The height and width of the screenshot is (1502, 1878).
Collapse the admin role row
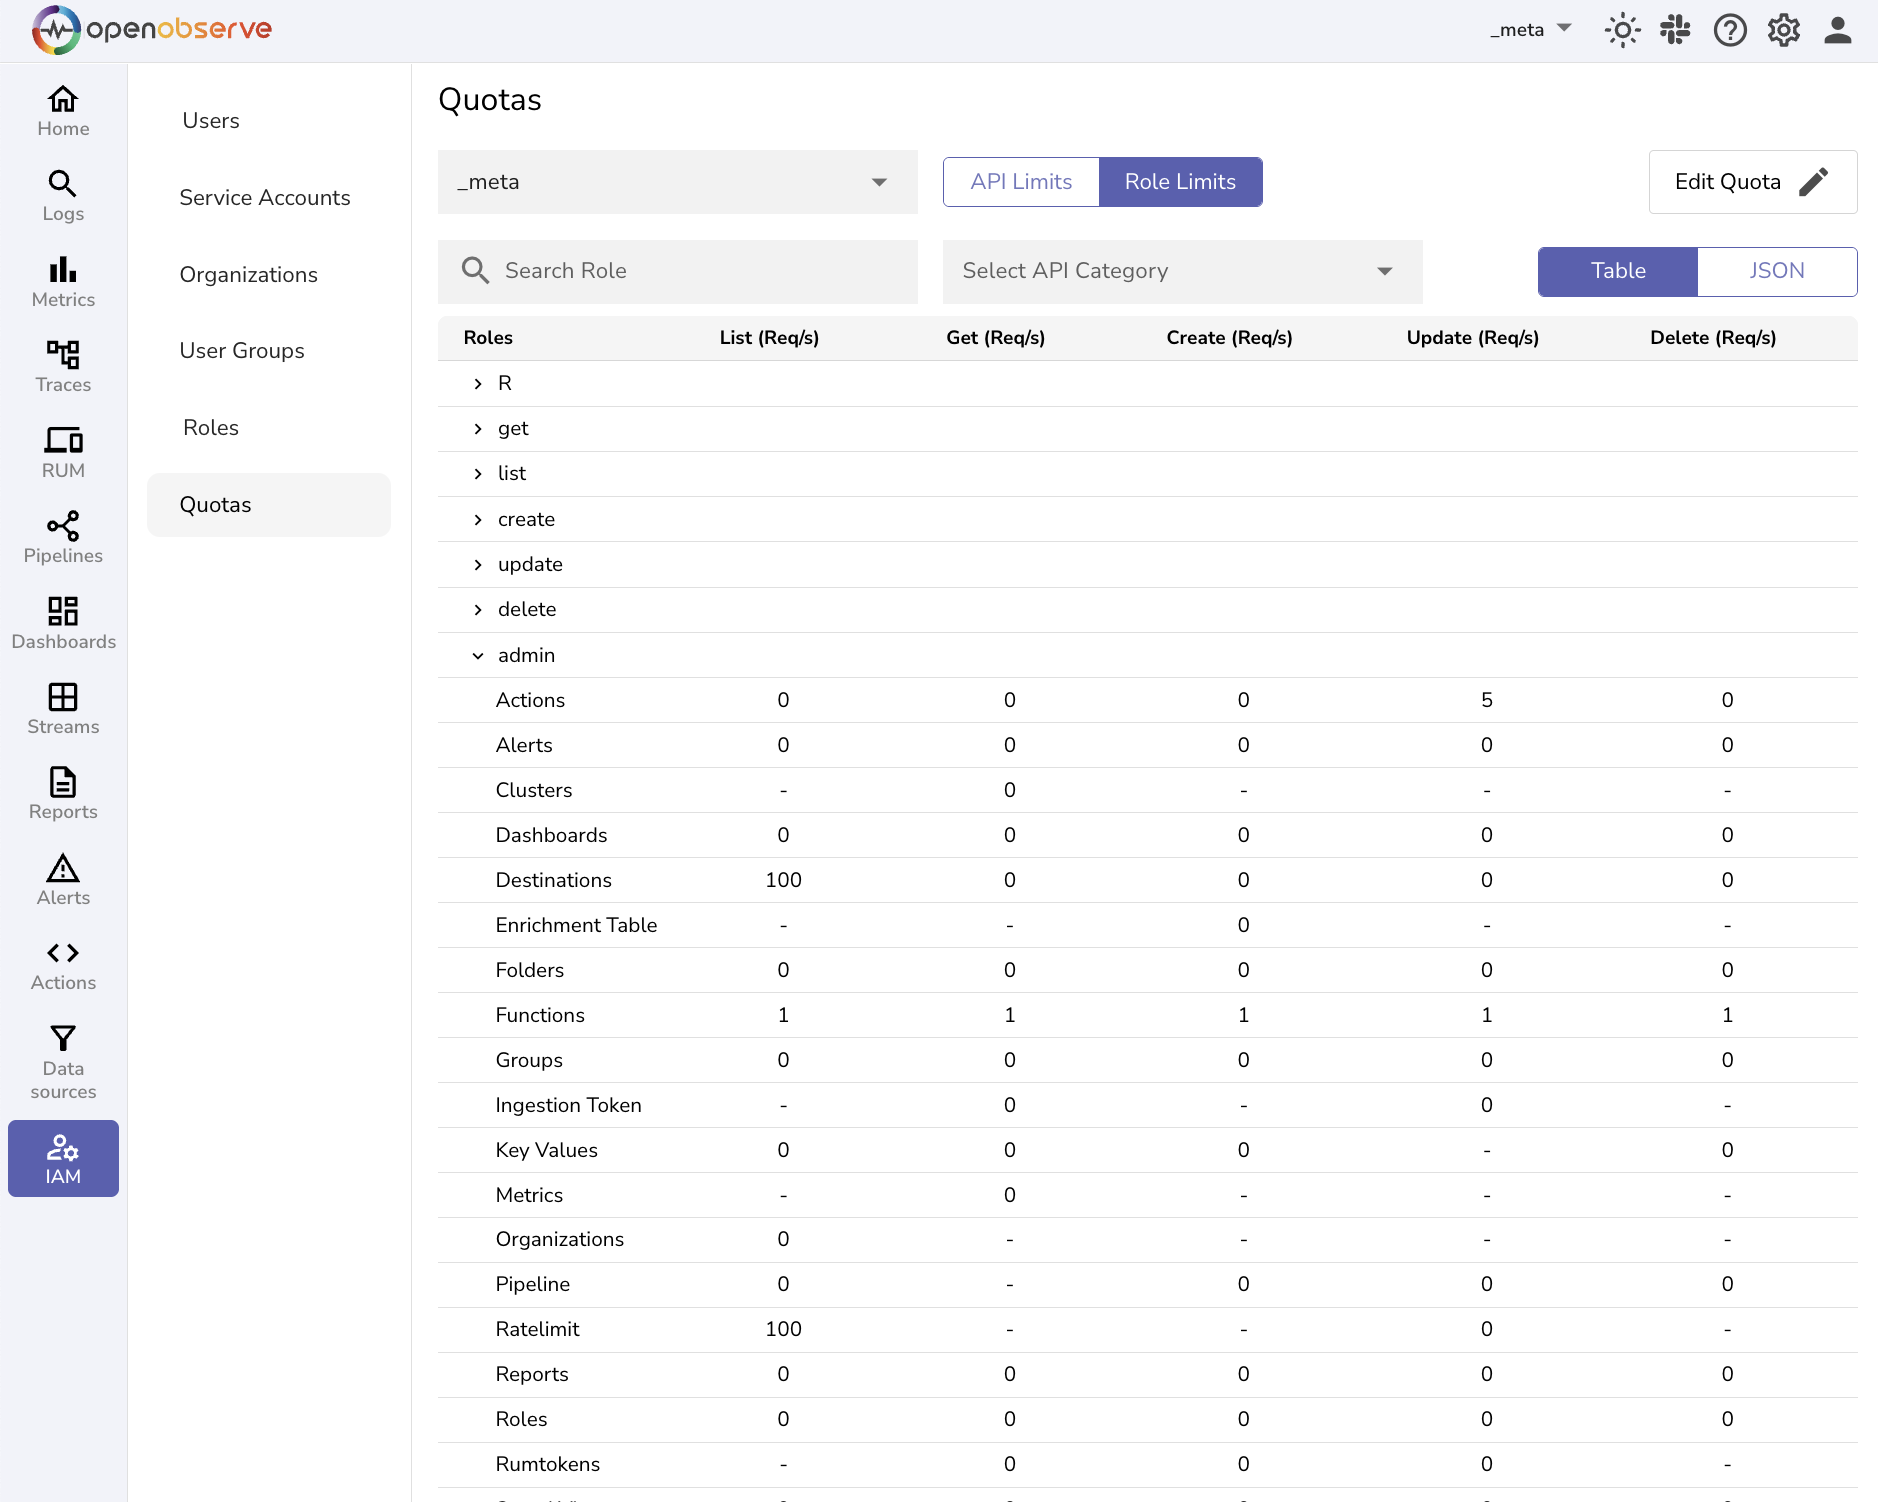click(478, 656)
